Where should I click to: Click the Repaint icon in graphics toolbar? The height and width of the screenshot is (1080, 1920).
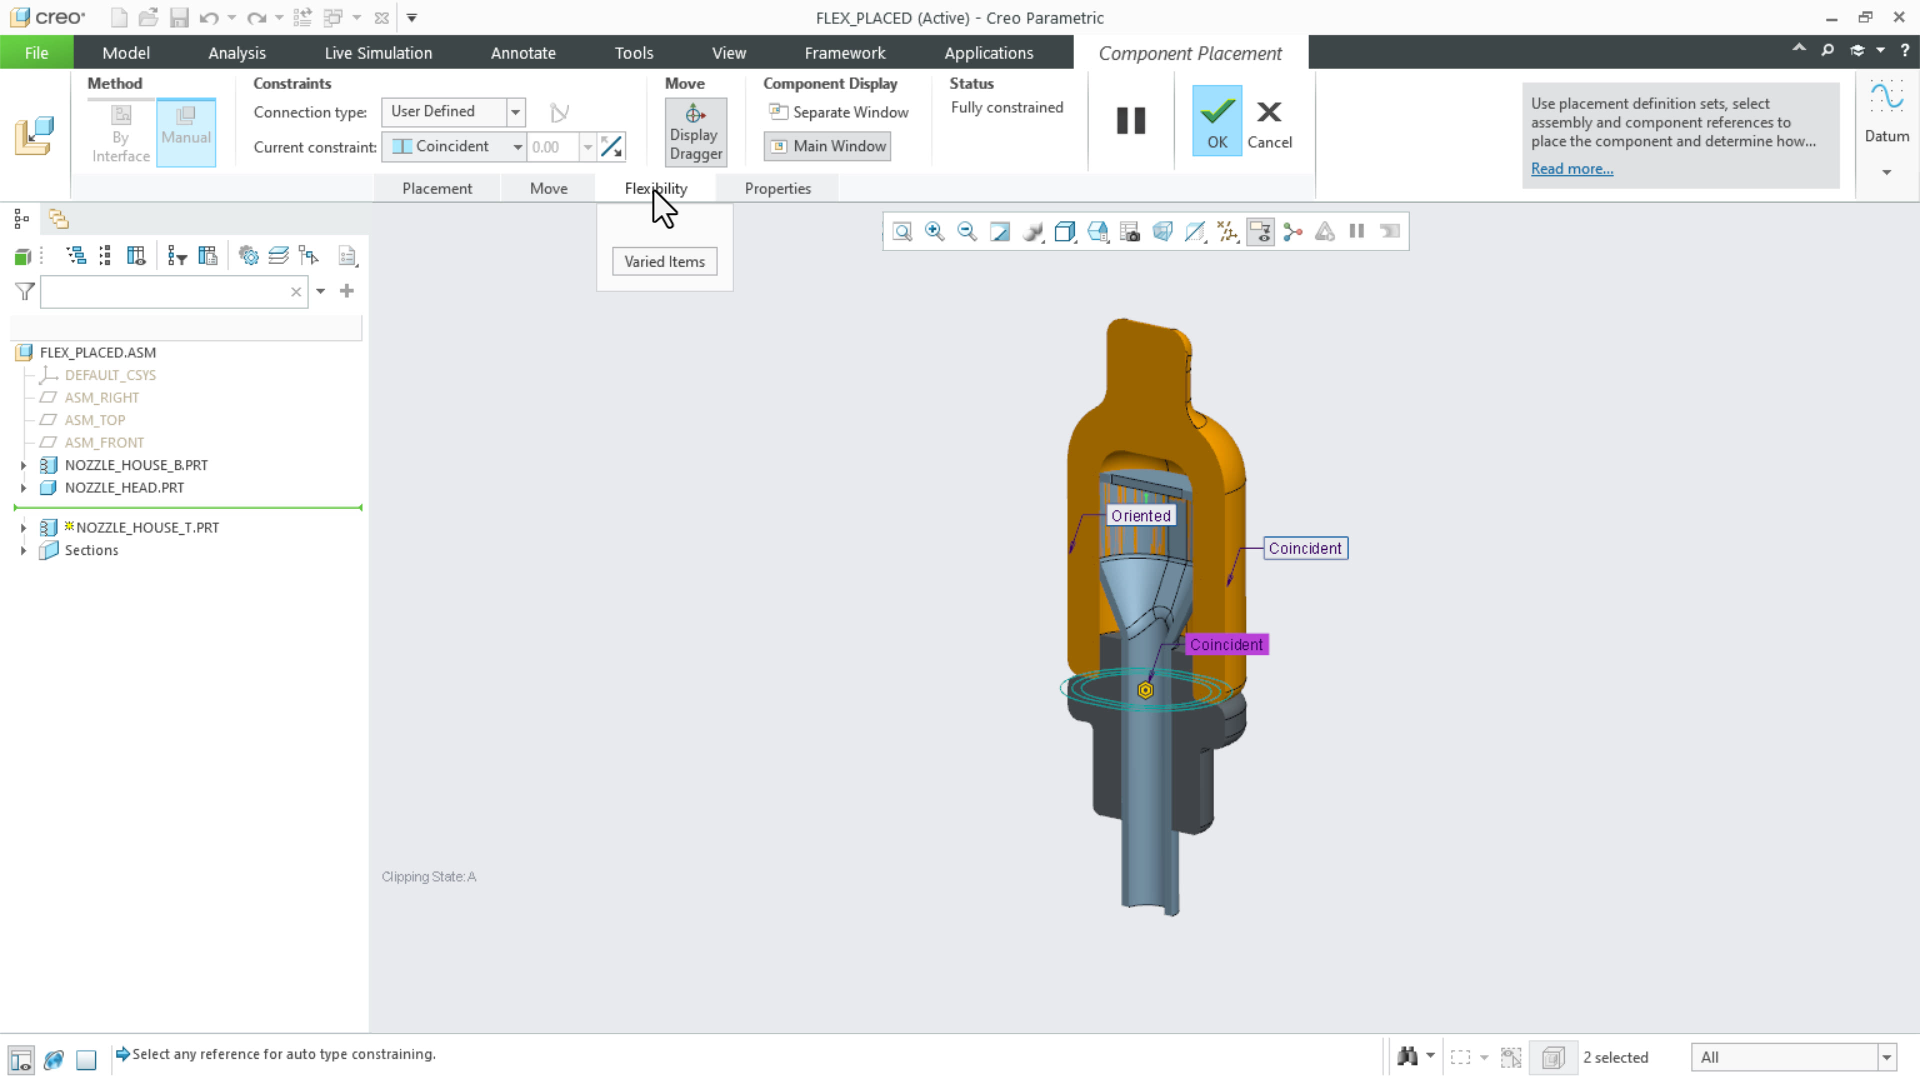click(x=1000, y=232)
